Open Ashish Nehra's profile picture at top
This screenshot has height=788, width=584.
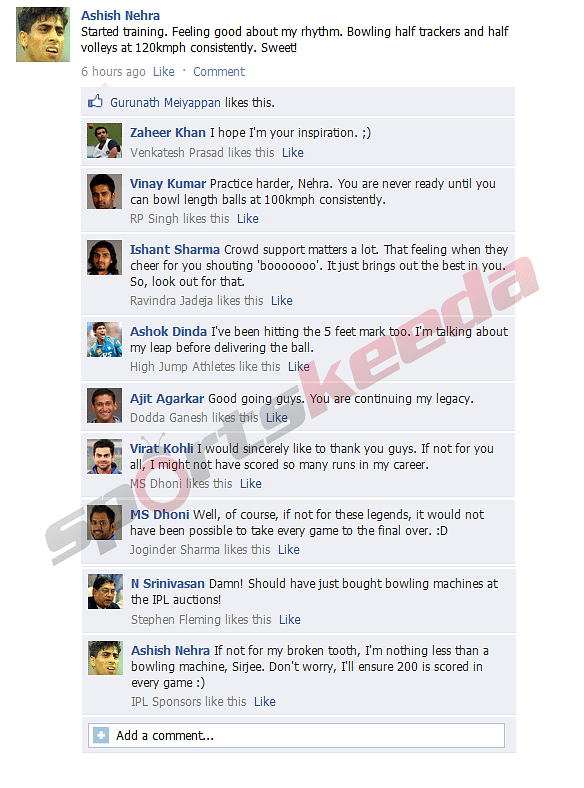pyautogui.click(x=43, y=34)
